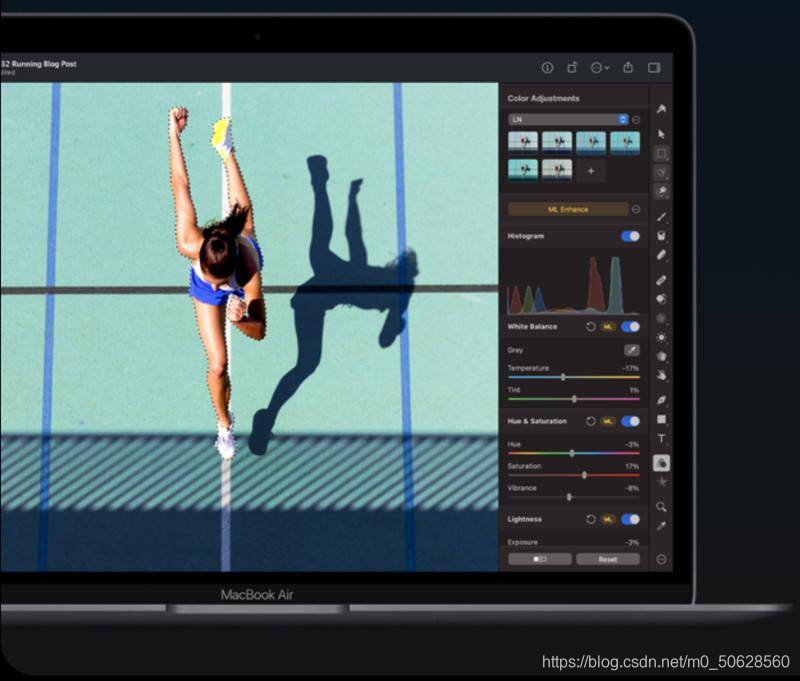This screenshot has width=800, height=681.
Task: Select the Repair bandage tool
Action: [x=661, y=280]
